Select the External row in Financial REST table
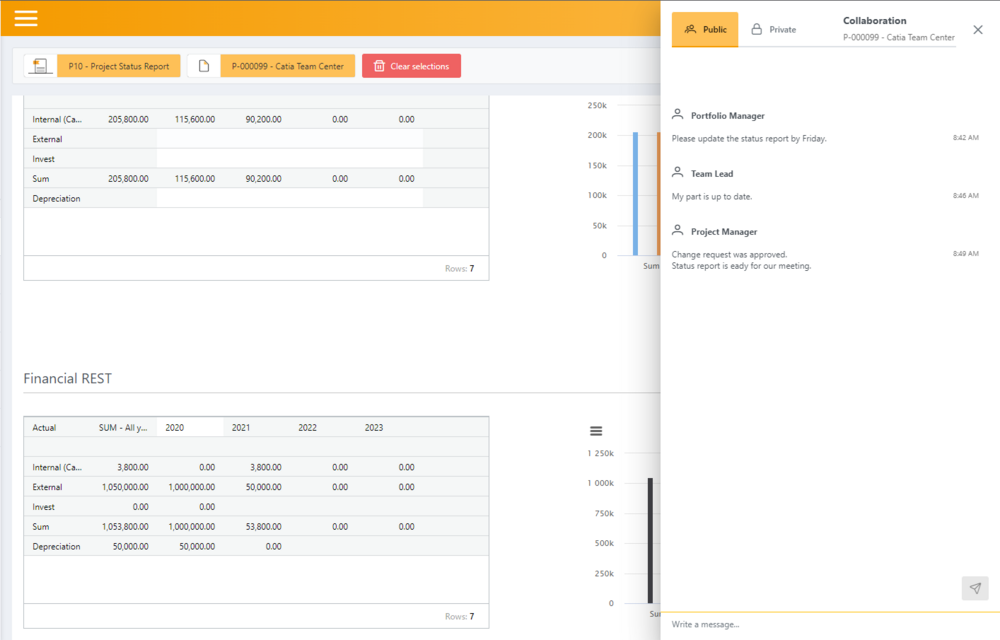 click(x=47, y=487)
